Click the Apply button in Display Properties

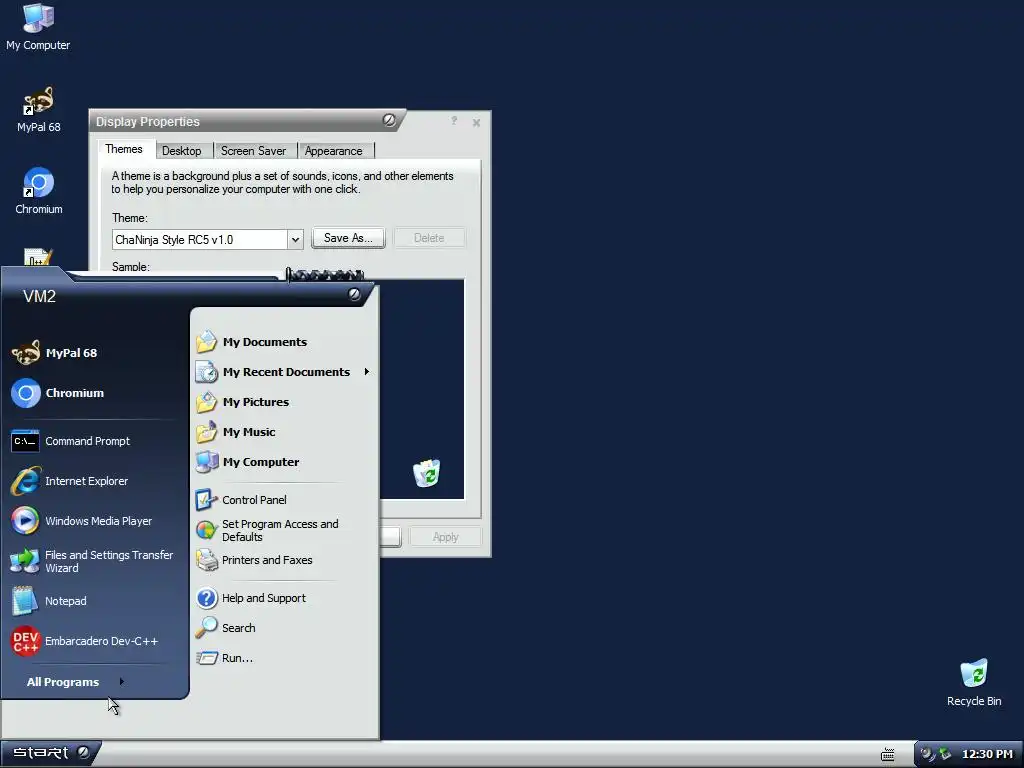[445, 537]
